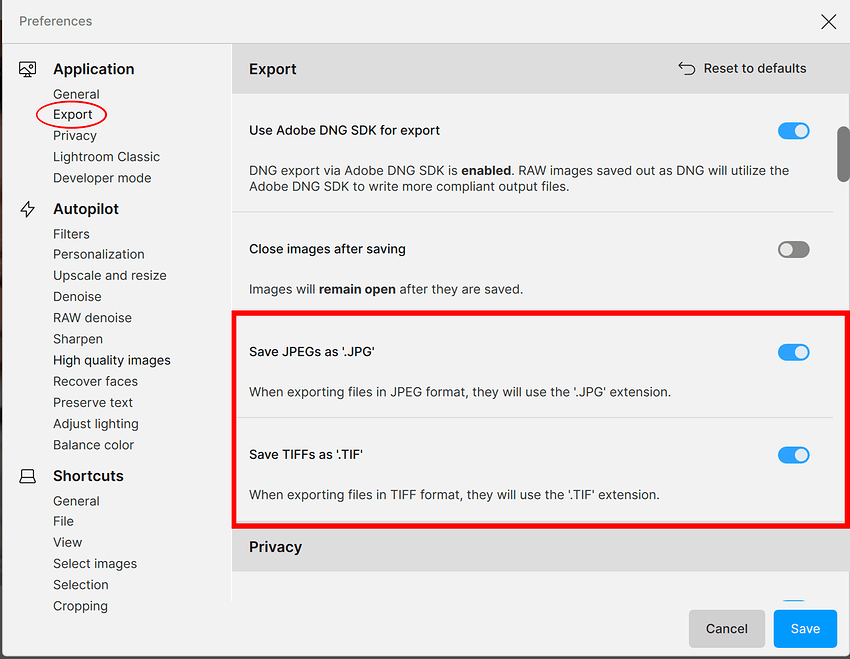Click the vertical scrollbar thumb
This screenshot has height=659, width=850.
tap(843, 153)
